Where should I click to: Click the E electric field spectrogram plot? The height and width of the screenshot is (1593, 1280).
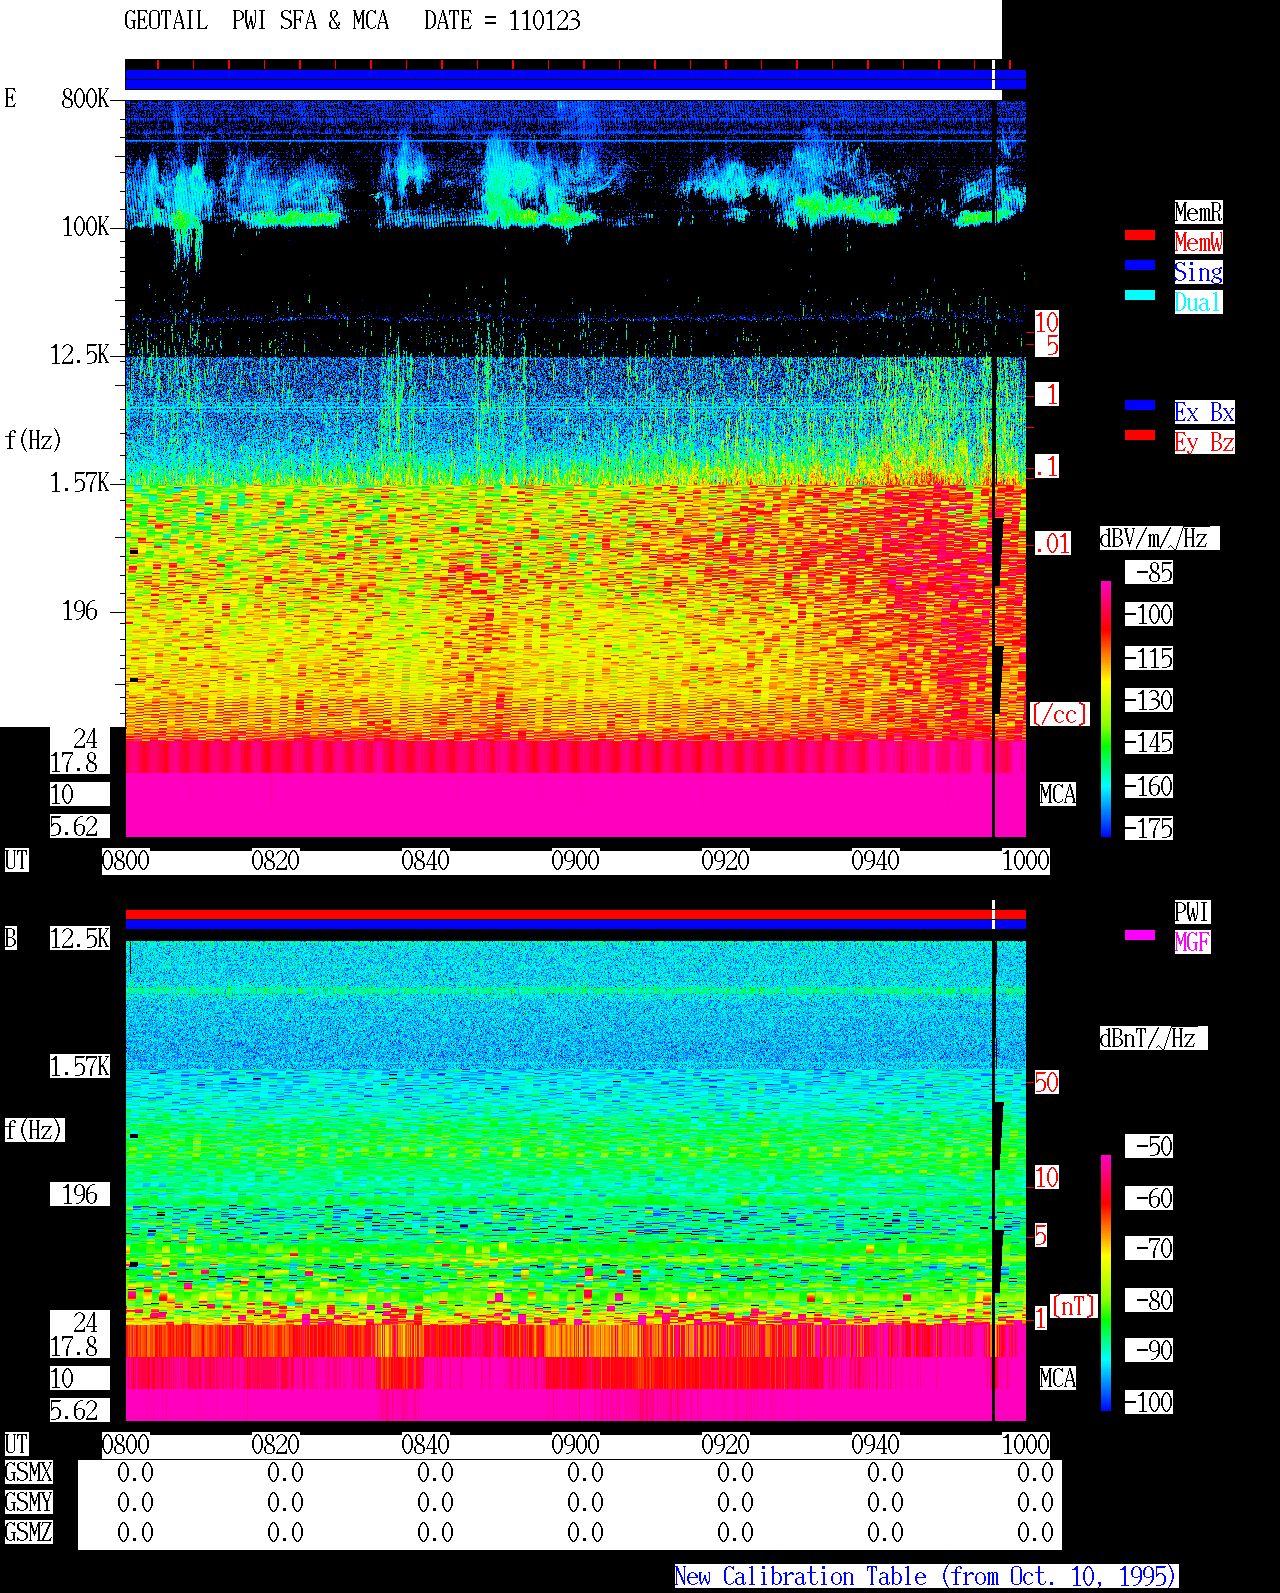(575, 468)
